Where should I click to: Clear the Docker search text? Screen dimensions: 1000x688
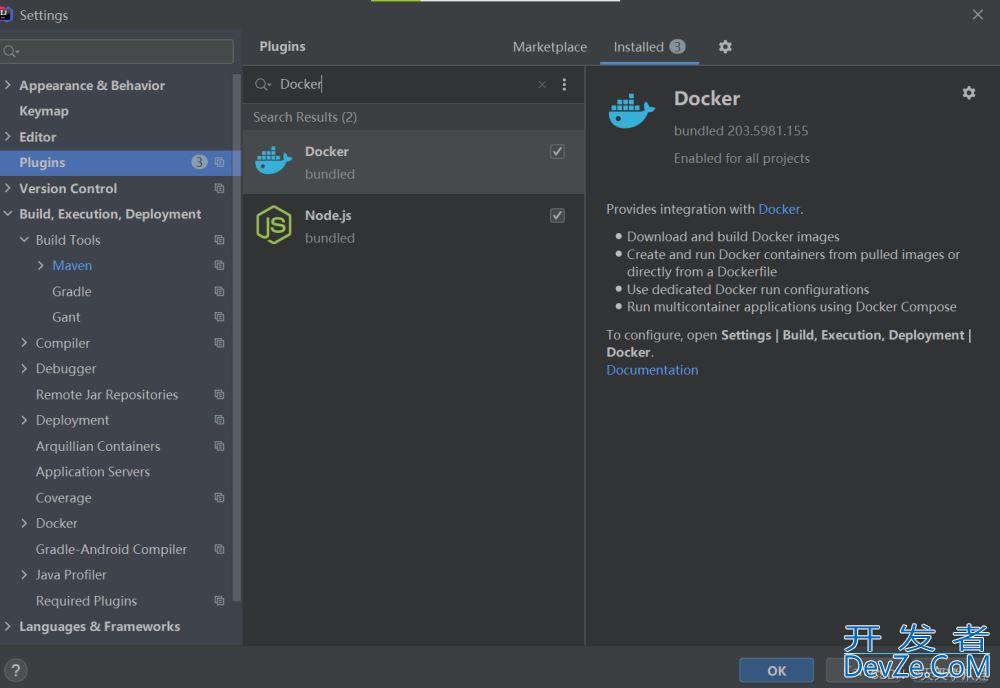tap(541, 84)
